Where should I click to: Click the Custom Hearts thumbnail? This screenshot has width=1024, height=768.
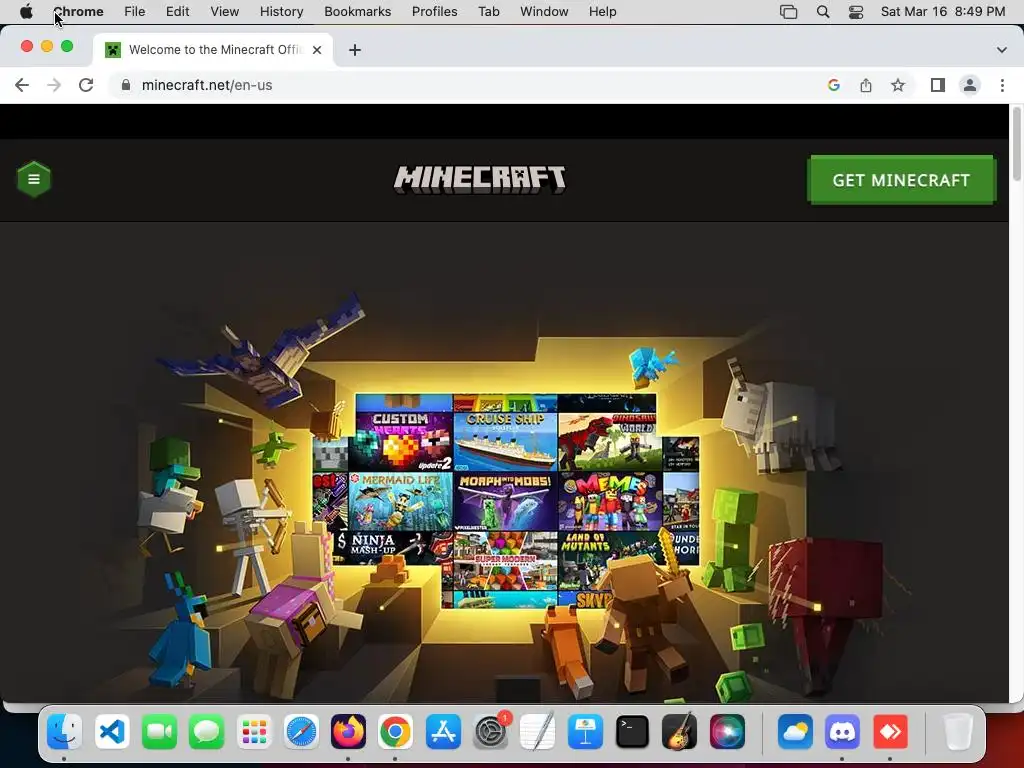click(x=400, y=441)
